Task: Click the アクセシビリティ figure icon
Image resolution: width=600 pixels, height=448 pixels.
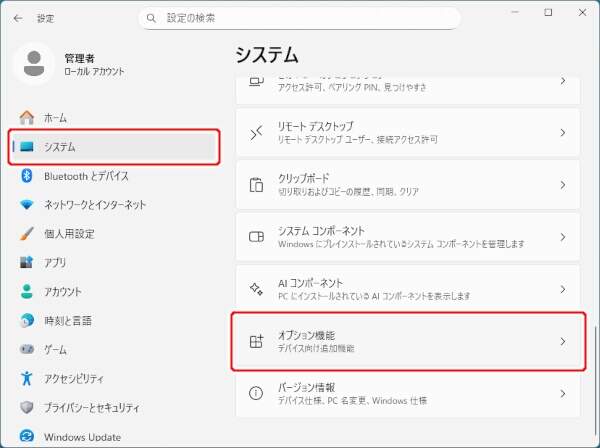Action: click(x=27, y=378)
